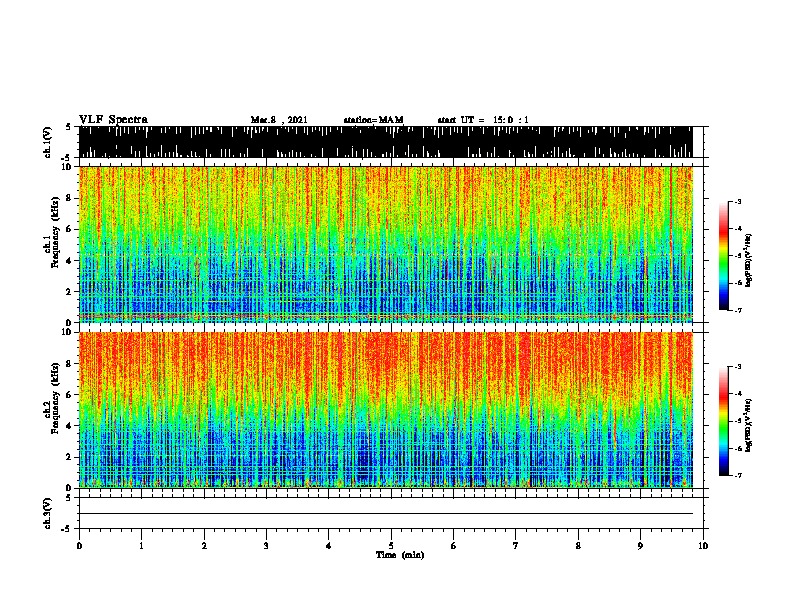Screen dimensions: 792x612
Task: Click the ch.2 frequency tick "6"
Action: [x=70, y=395]
